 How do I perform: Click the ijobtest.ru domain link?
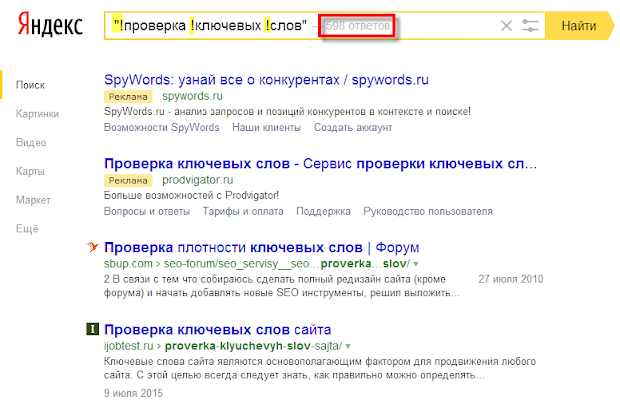pos(129,346)
